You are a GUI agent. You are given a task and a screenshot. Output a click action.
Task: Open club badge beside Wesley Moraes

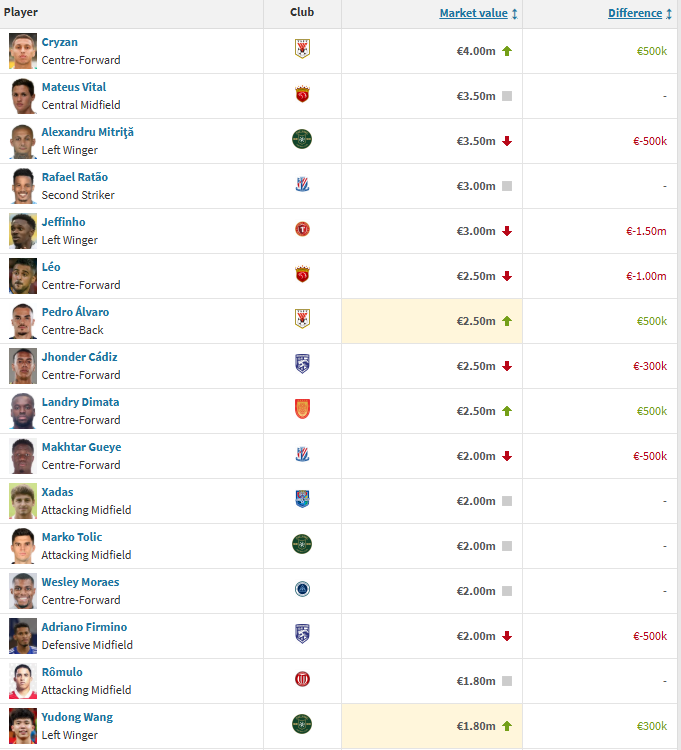[302, 589]
